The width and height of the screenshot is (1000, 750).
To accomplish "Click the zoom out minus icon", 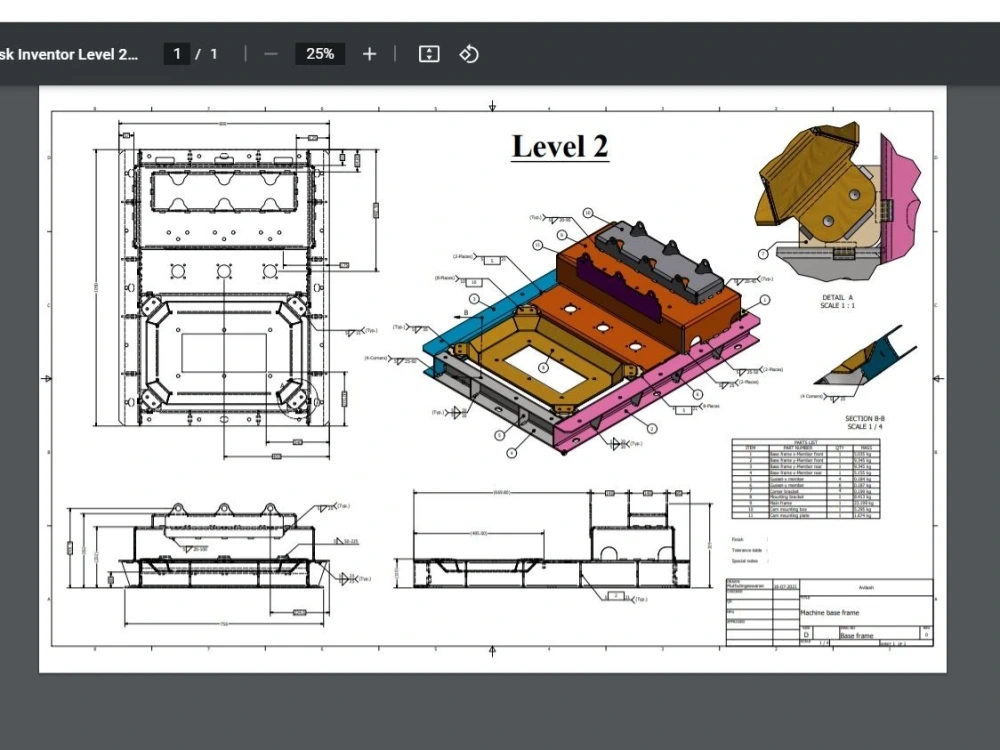I will pos(269,53).
